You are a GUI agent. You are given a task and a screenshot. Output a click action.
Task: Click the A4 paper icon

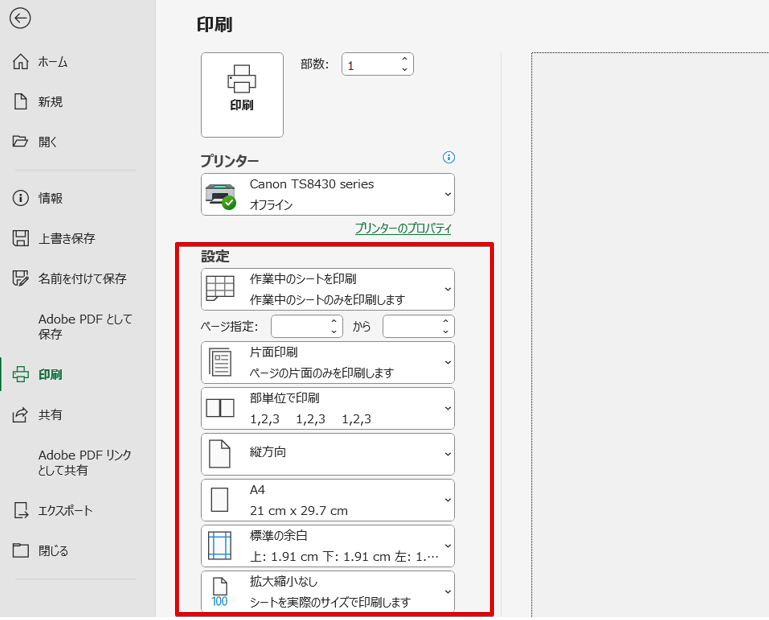(219, 500)
